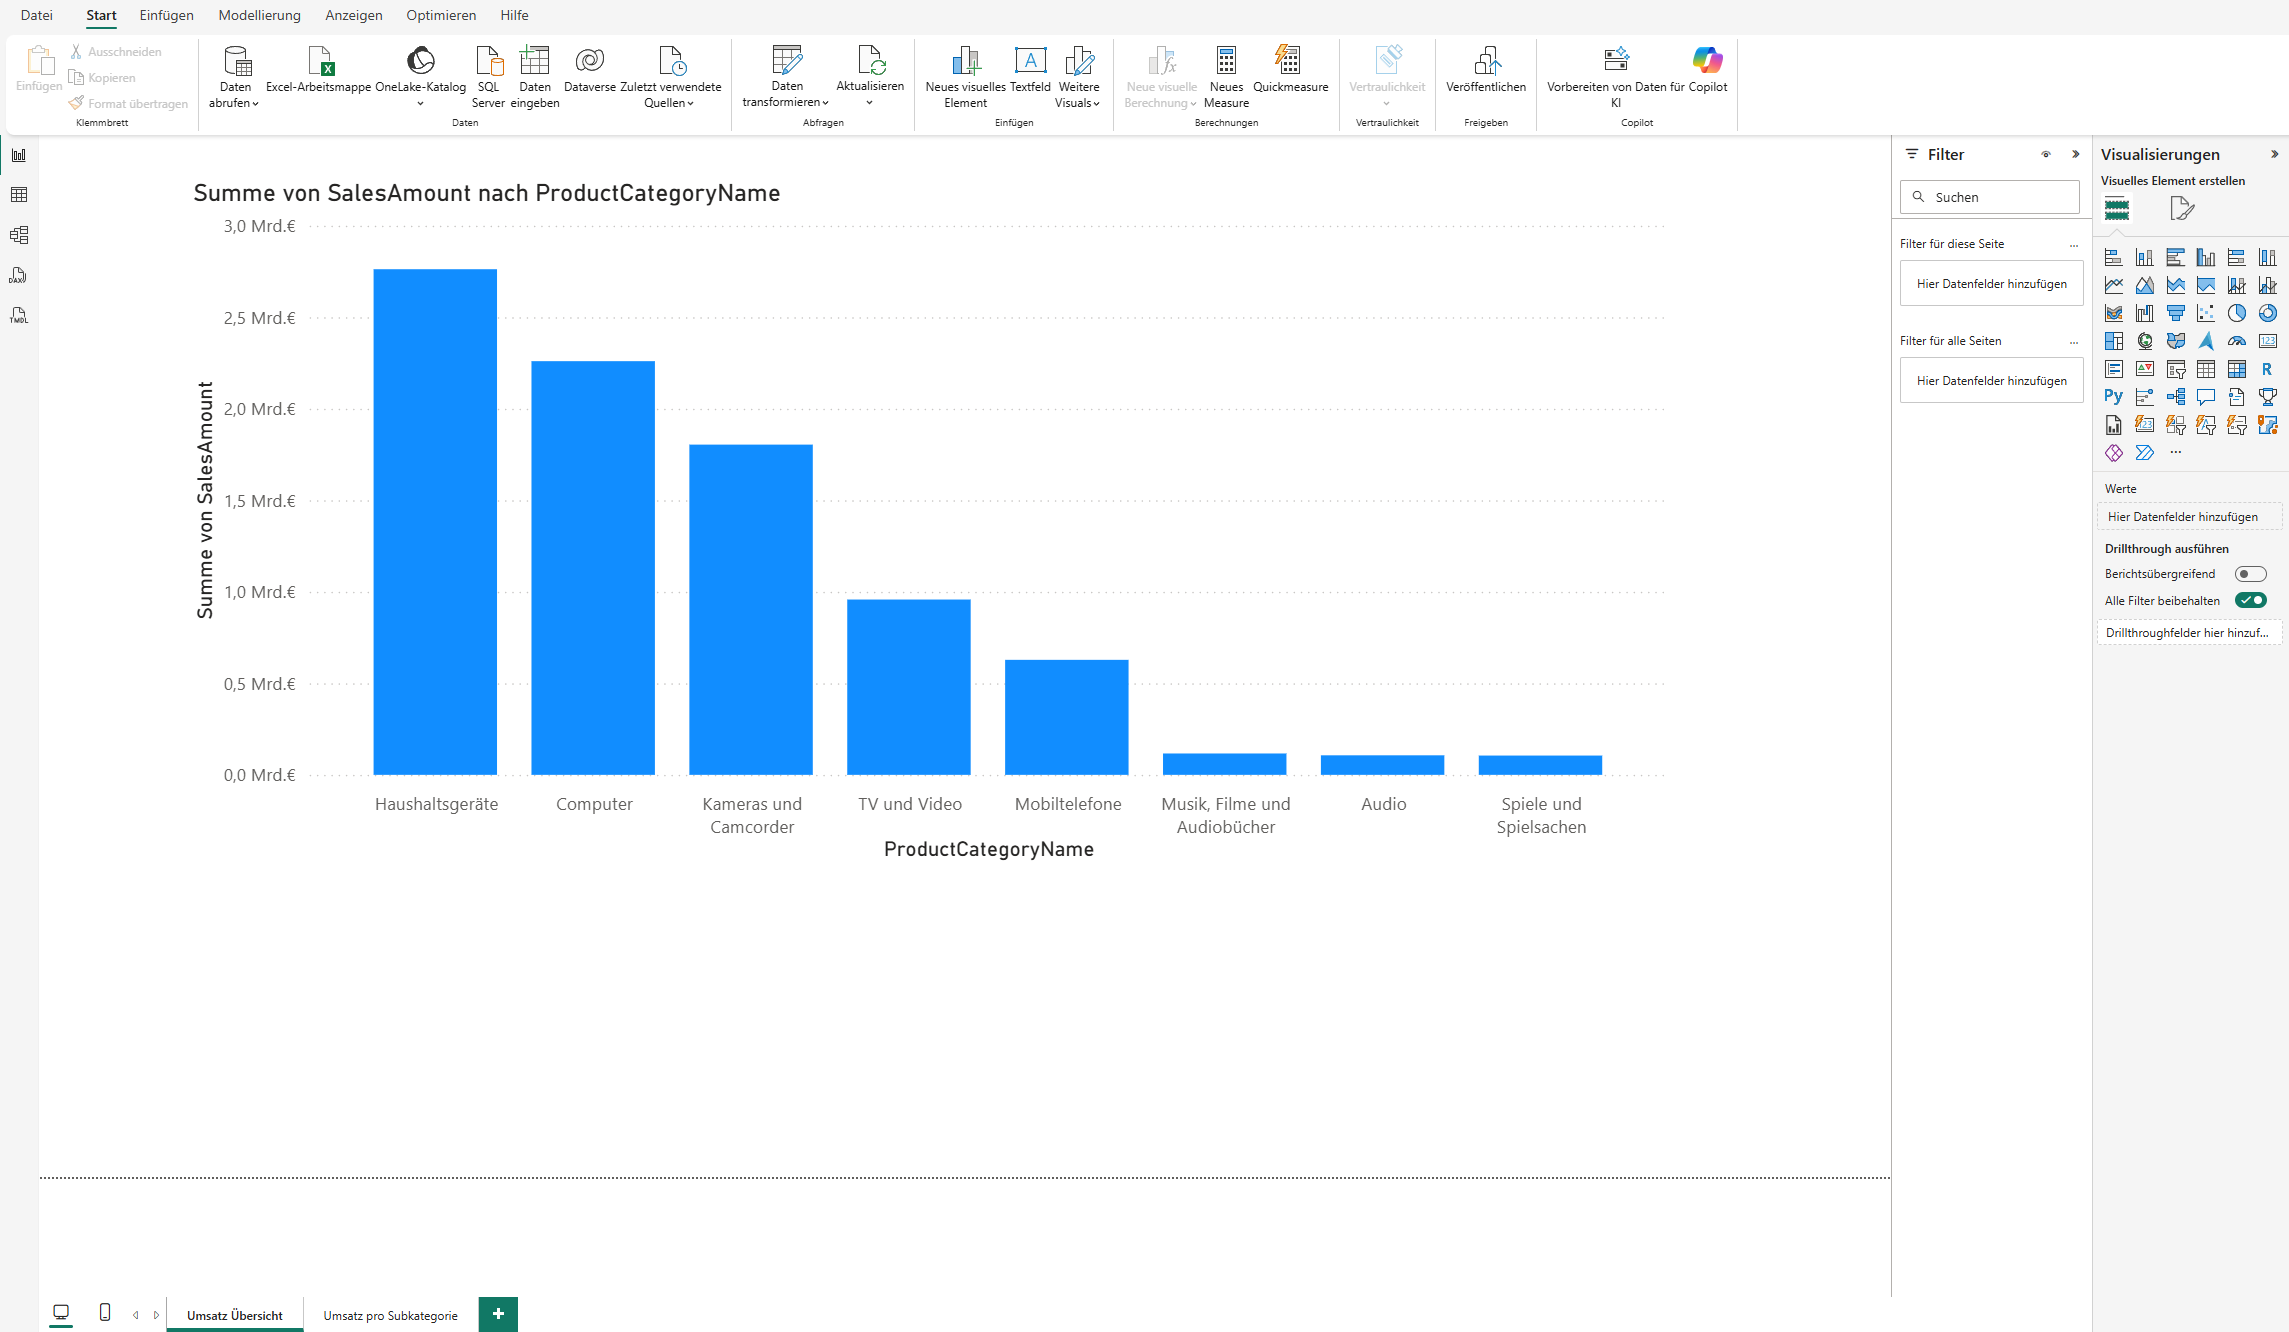This screenshot has height=1332, width=2289.
Task: Select the gauge visual
Action: coord(2237,341)
